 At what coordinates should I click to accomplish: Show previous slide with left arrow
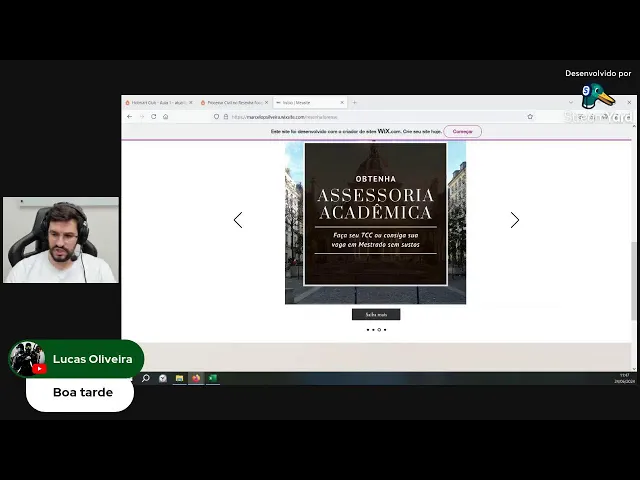tap(238, 220)
